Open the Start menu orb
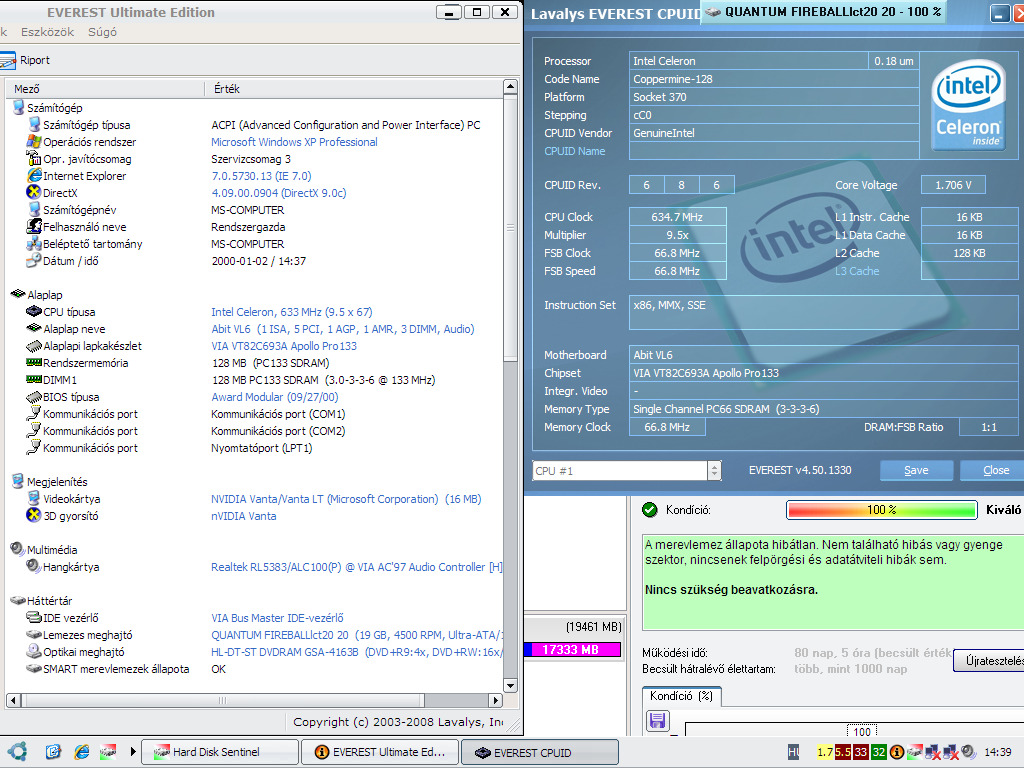This screenshot has height=768, width=1024. pos(18,752)
